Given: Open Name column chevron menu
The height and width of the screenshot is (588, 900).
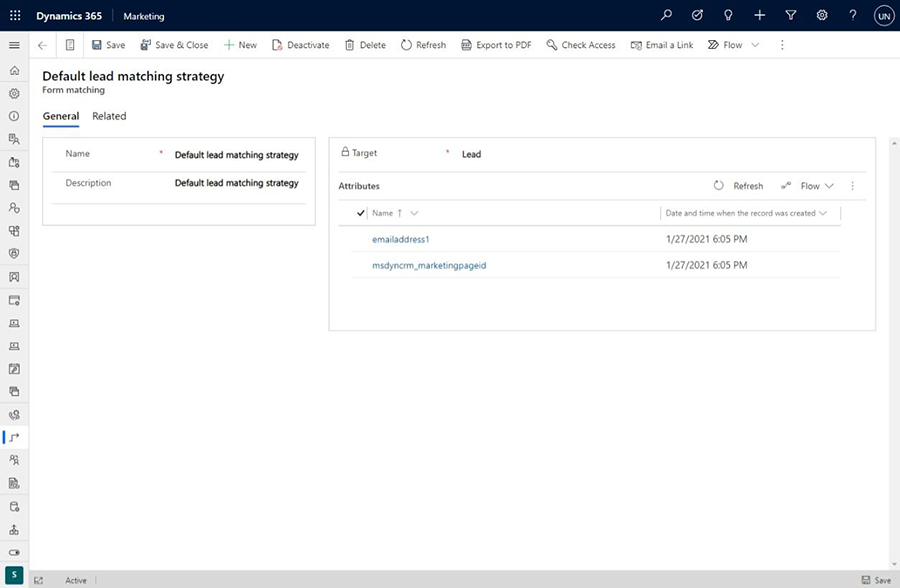Looking at the screenshot, I should 414,213.
